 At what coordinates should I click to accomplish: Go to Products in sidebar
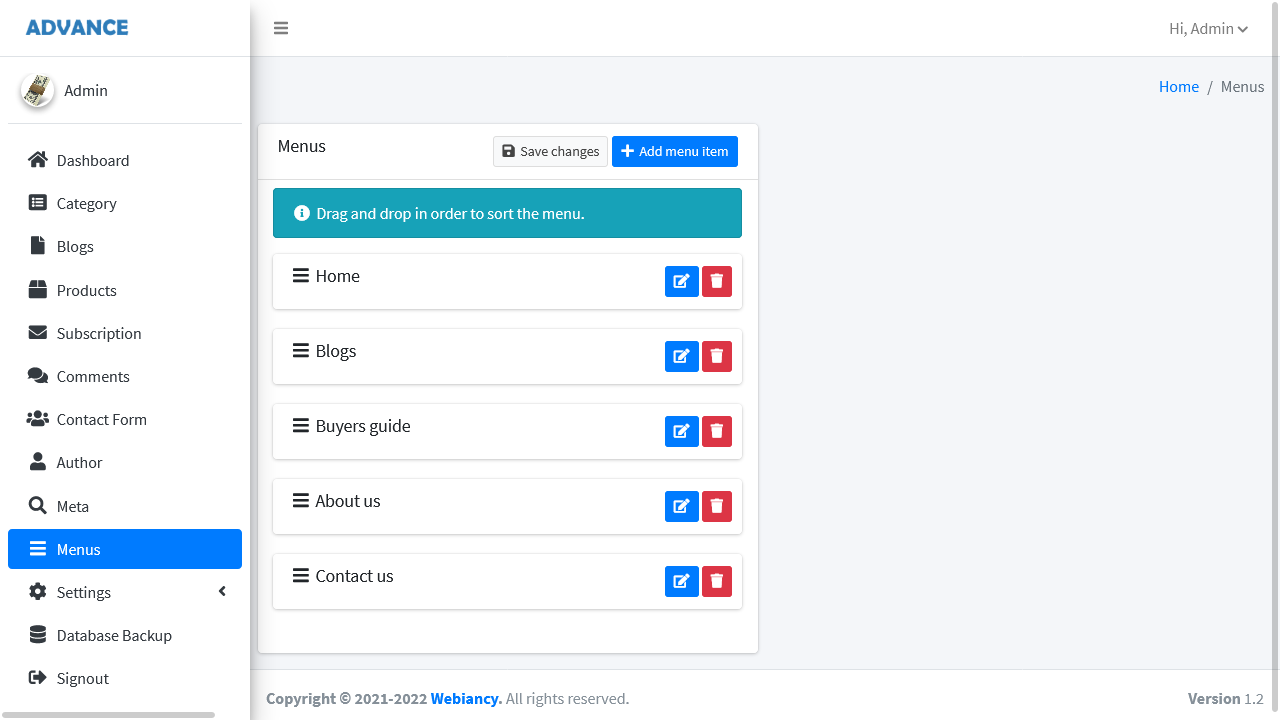pyautogui.click(x=87, y=291)
